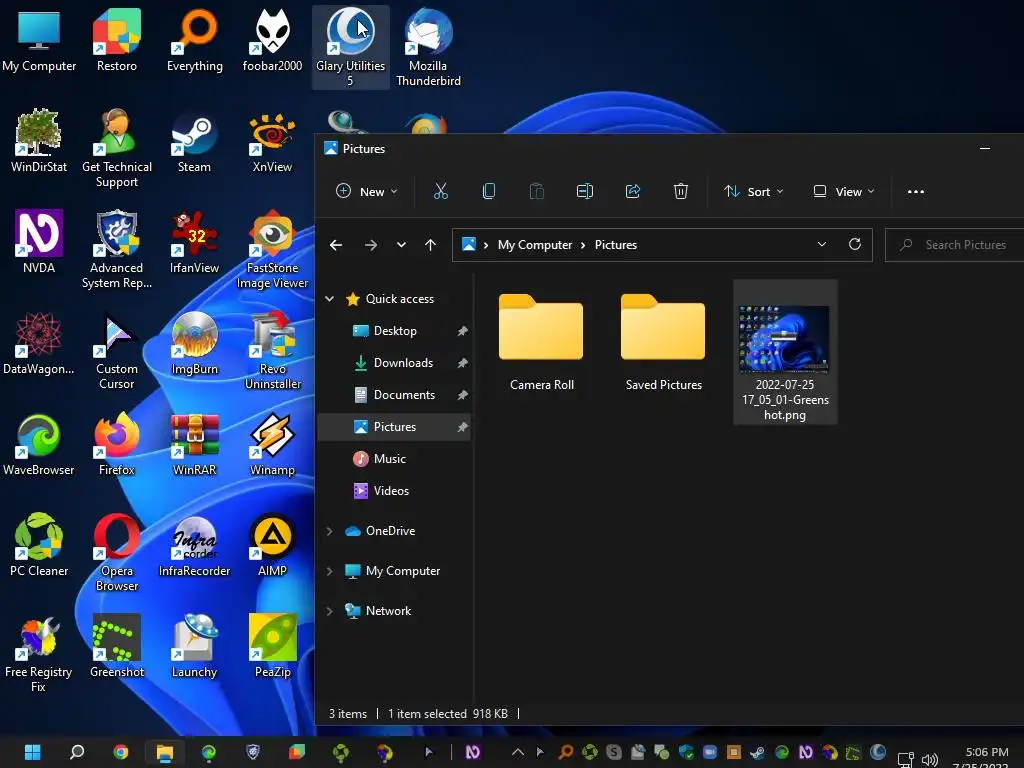Screen dimensions: 1024x768
Task: Unpin Downloads using its pin icon
Action: [x=462, y=363]
